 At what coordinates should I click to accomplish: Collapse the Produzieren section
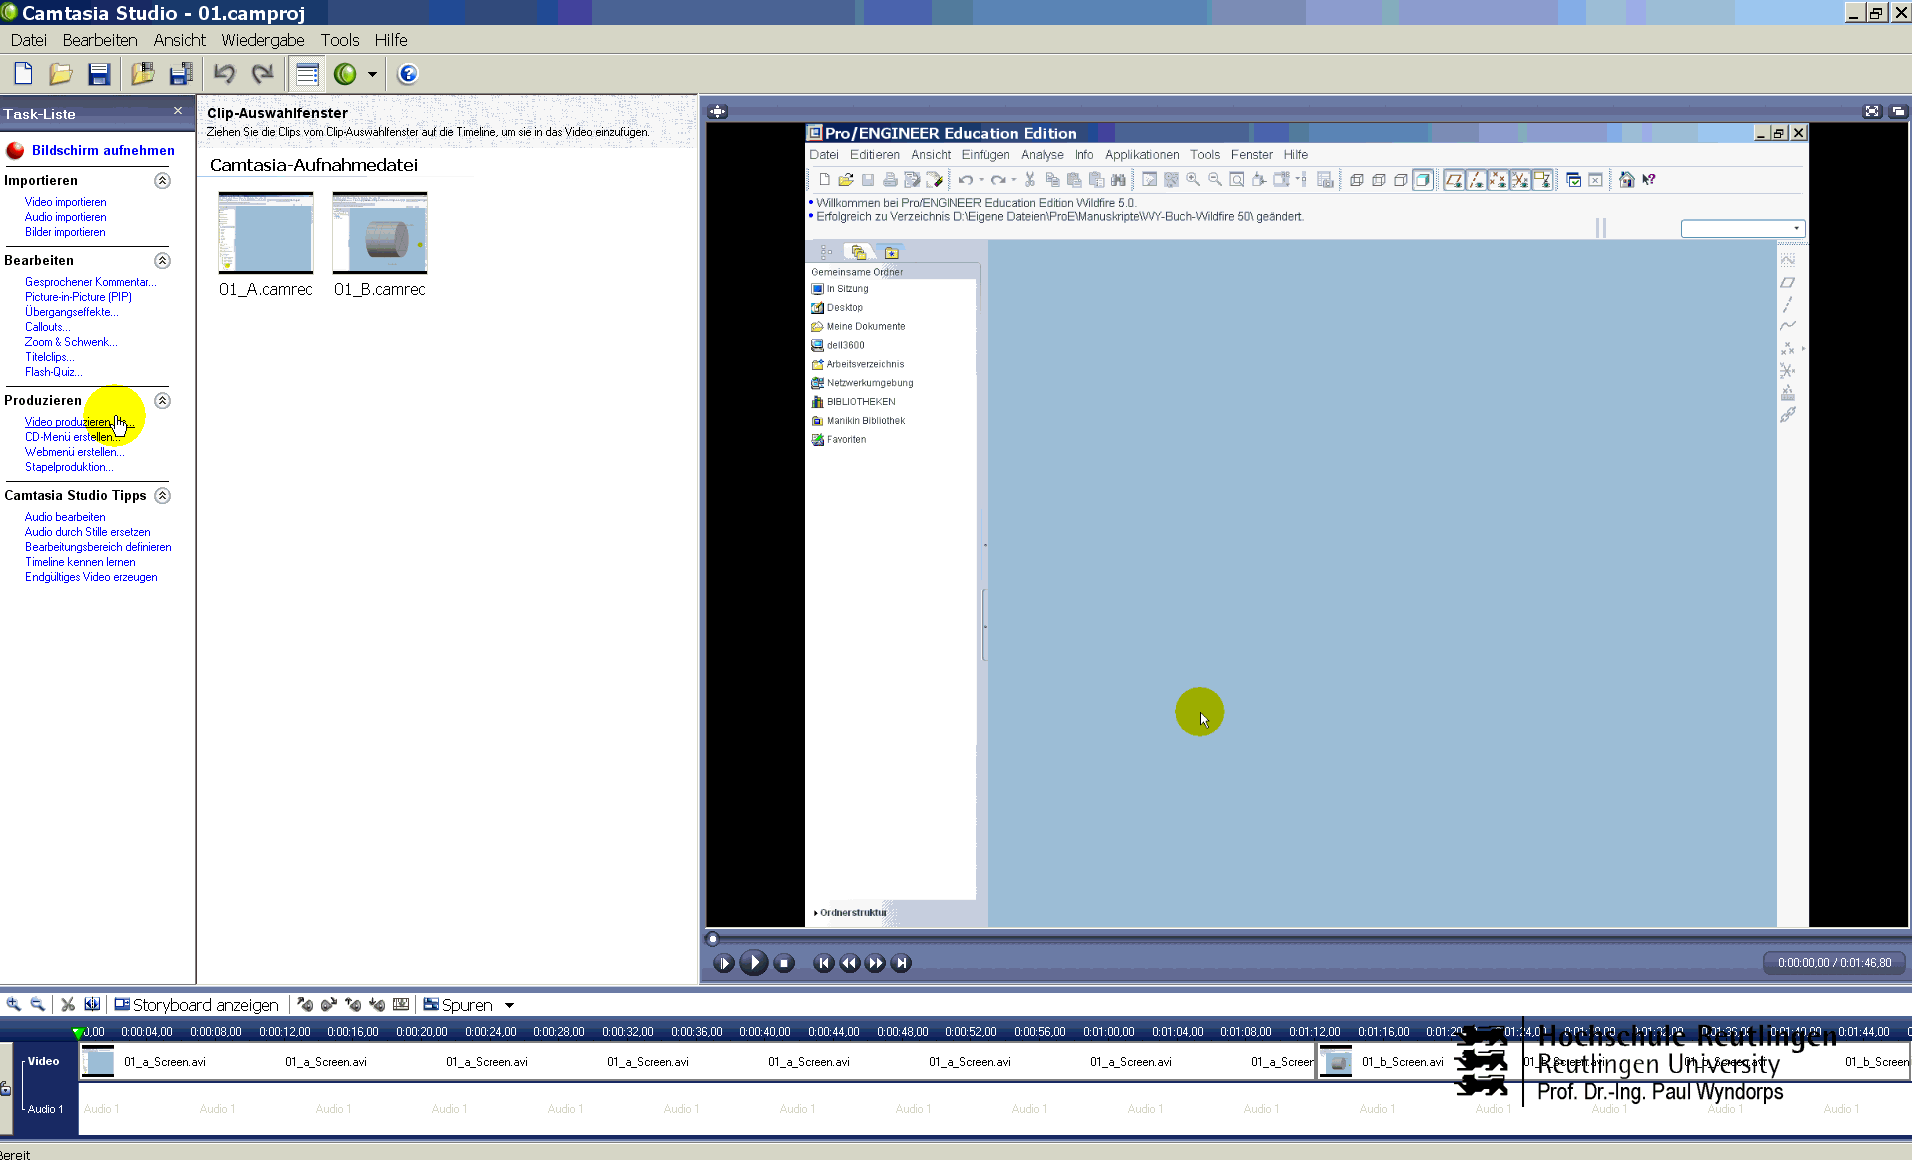(x=162, y=400)
